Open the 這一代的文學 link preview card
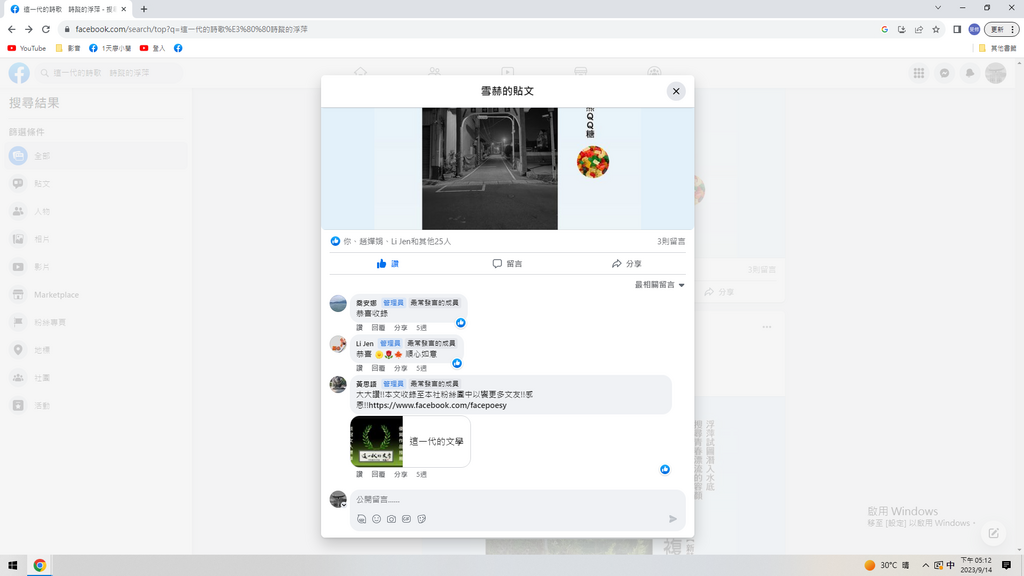The image size is (1024, 576). tap(410, 441)
